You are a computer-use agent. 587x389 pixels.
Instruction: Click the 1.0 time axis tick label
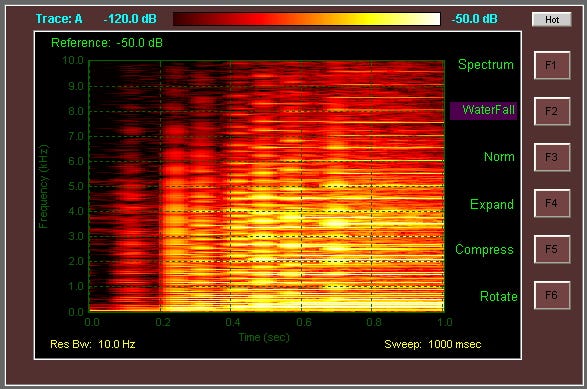coord(445,322)
